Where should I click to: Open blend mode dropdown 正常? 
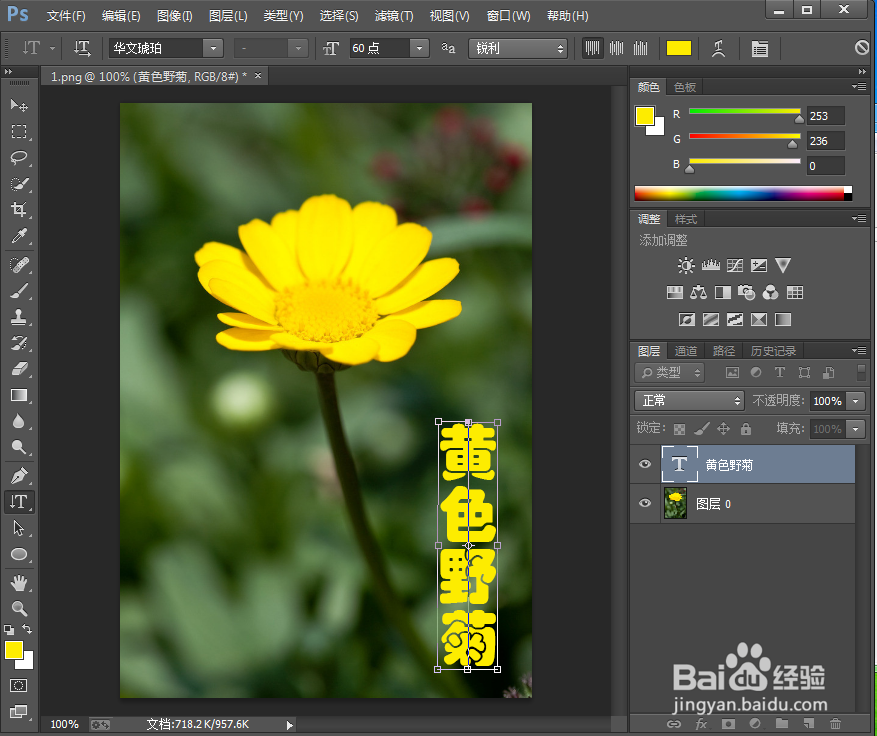[689, 400]
